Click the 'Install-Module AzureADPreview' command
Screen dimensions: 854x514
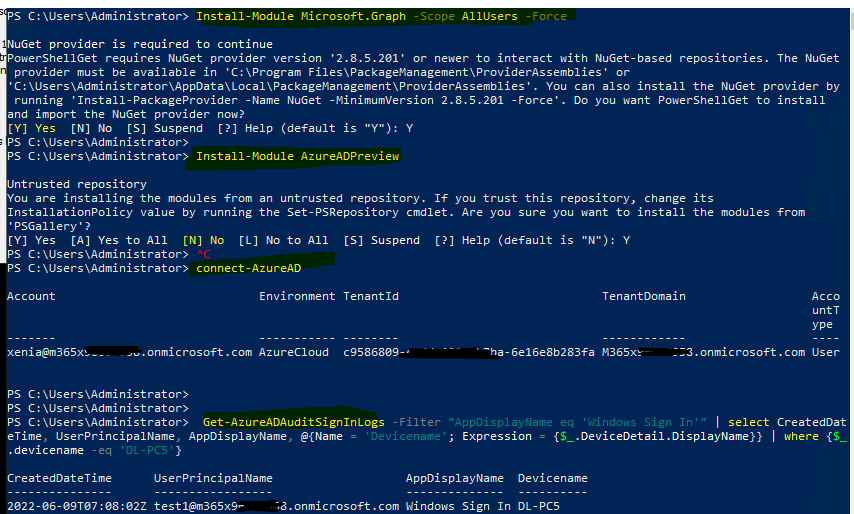click(x=297, y=156)
